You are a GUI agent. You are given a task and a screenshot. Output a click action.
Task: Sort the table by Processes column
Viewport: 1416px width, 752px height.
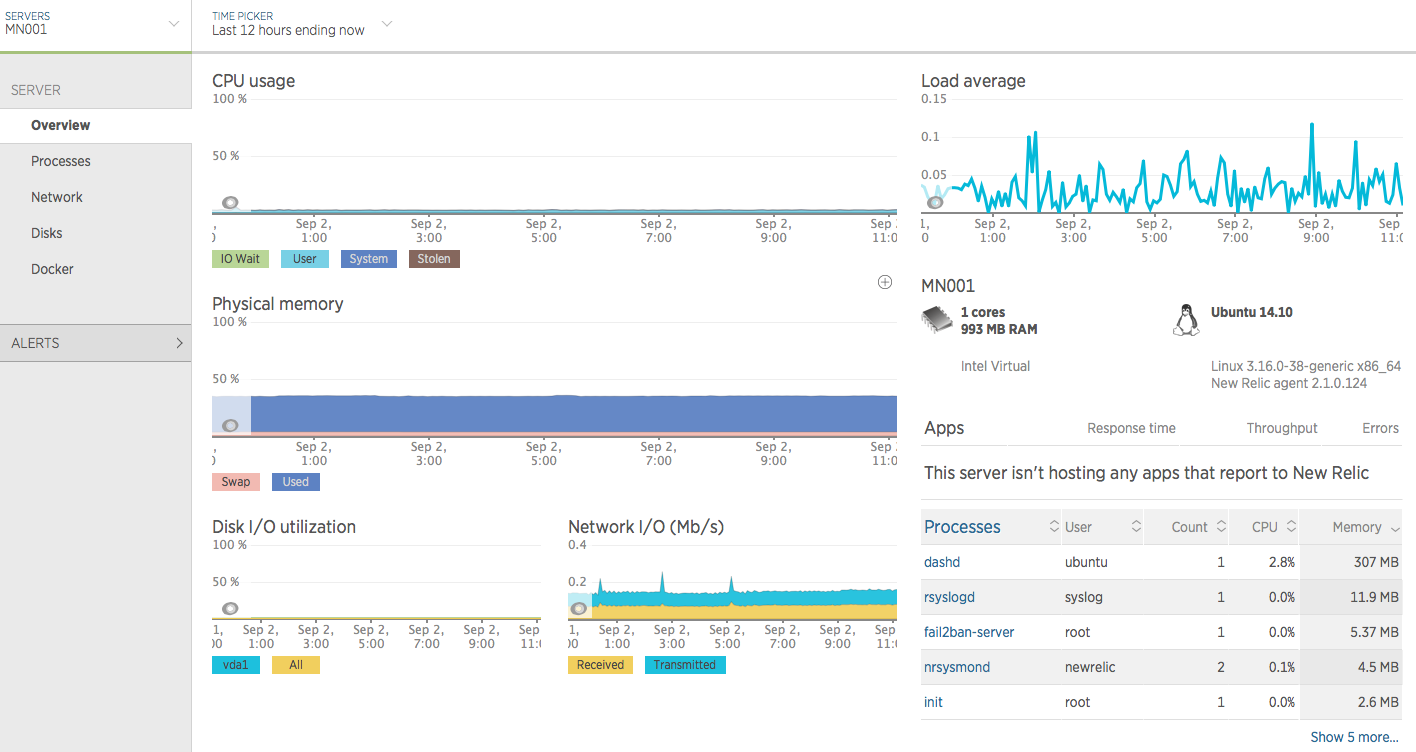991,527
